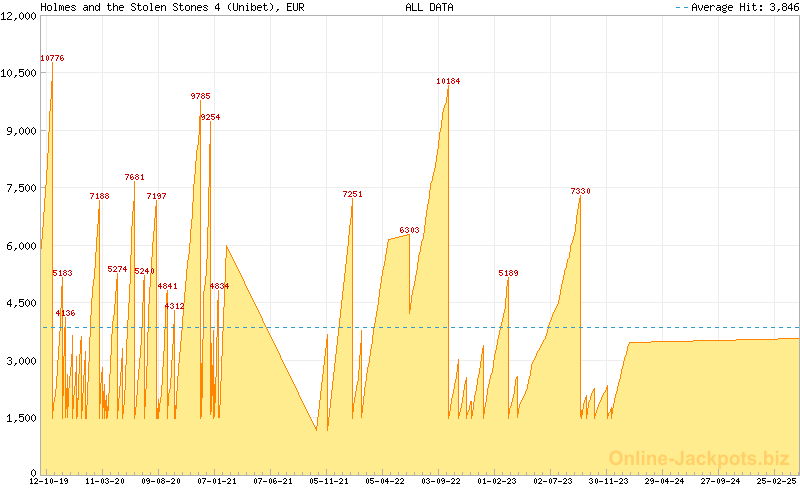The width and height of the screenshot is (800, 490).
Task: Click the 12,000 y-axis label
Action: [x=19, y=16]
